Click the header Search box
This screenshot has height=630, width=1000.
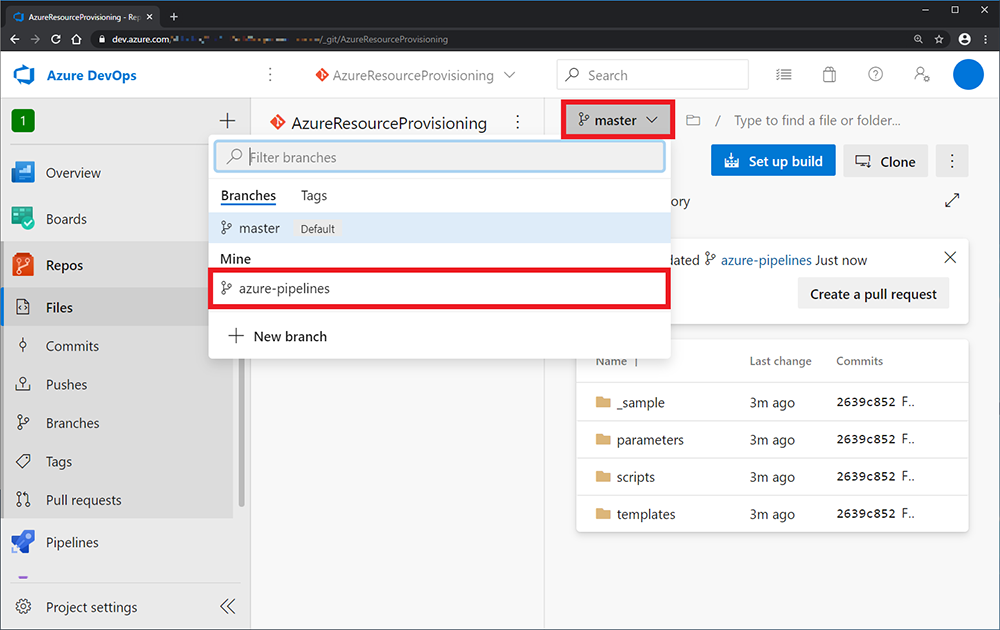tap(652, 75)
